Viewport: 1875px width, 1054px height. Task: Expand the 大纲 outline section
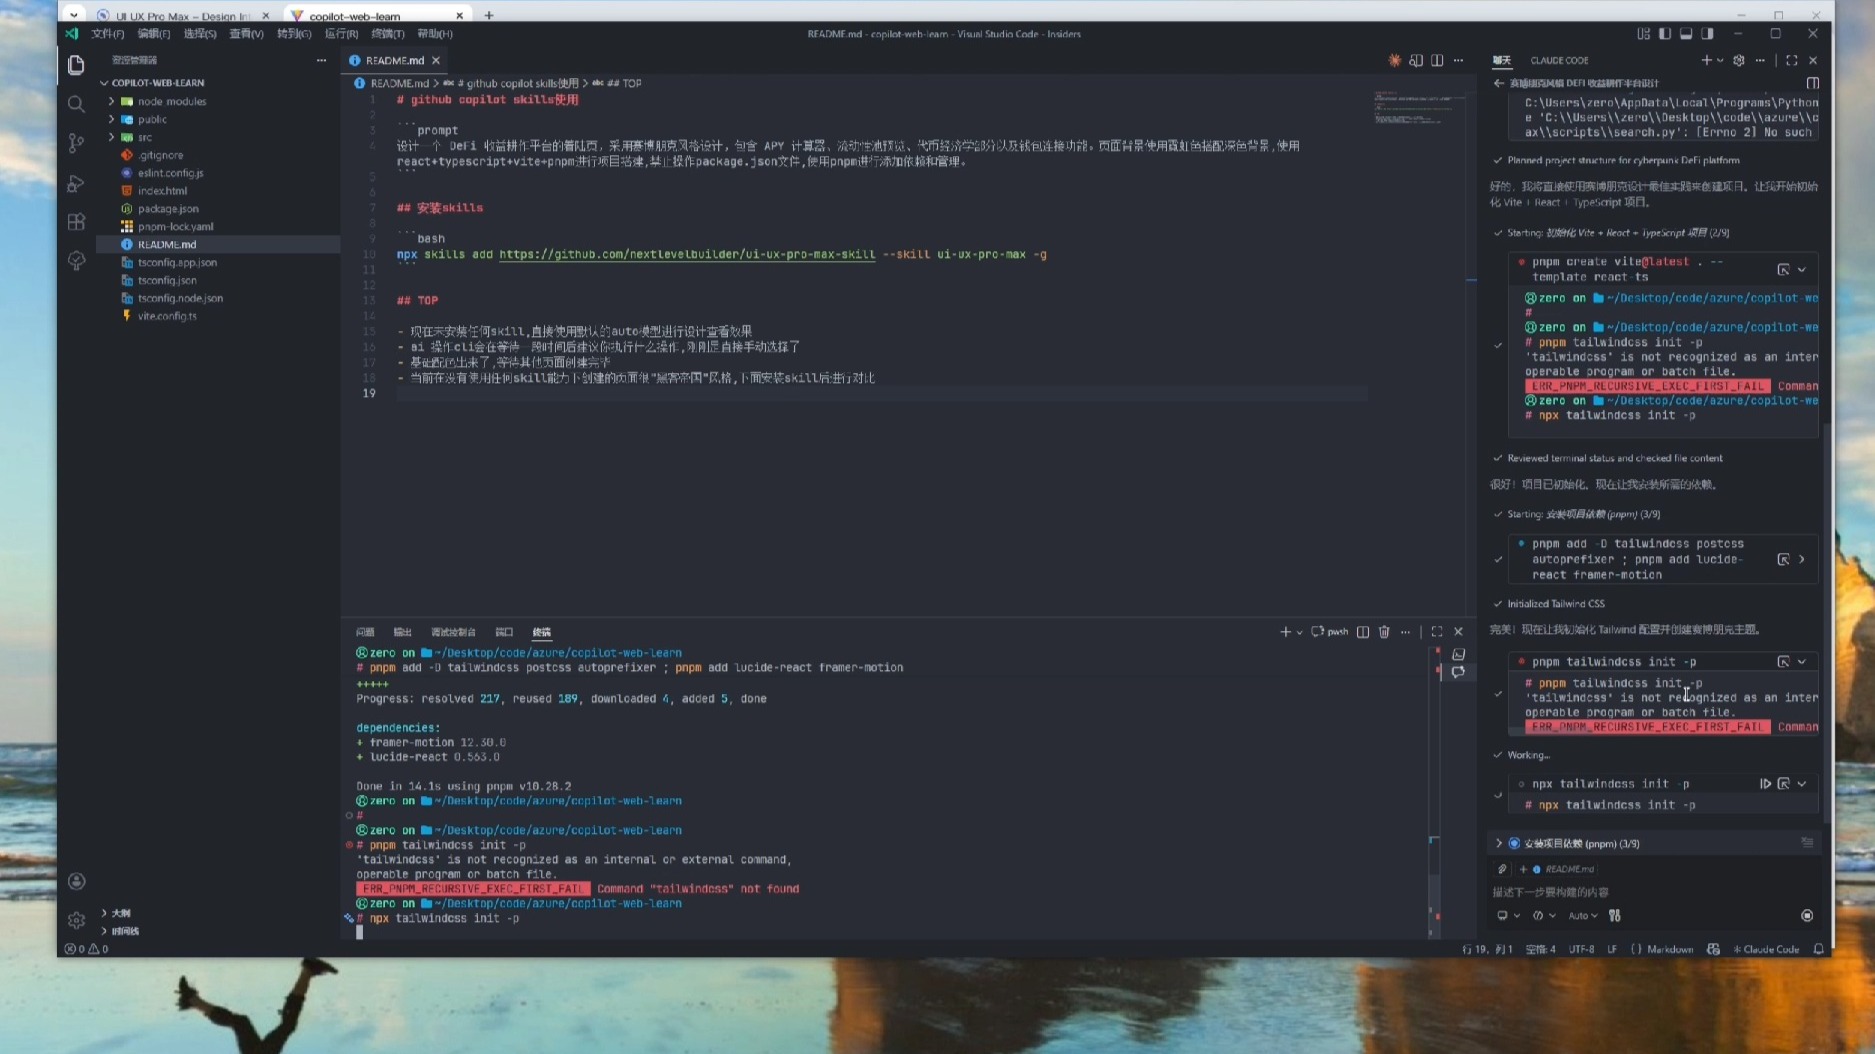point(104,913)
